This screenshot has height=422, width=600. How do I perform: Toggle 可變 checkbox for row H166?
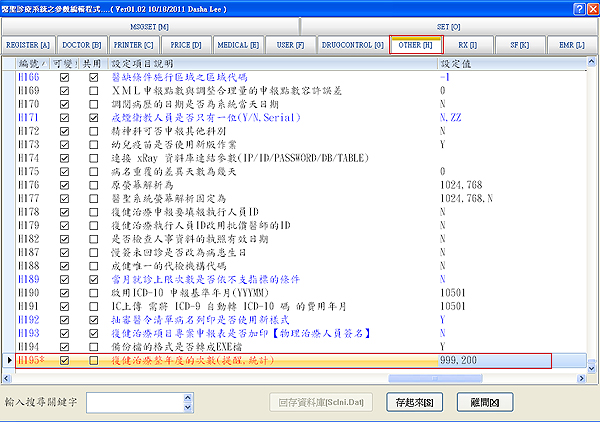[65, 77]
